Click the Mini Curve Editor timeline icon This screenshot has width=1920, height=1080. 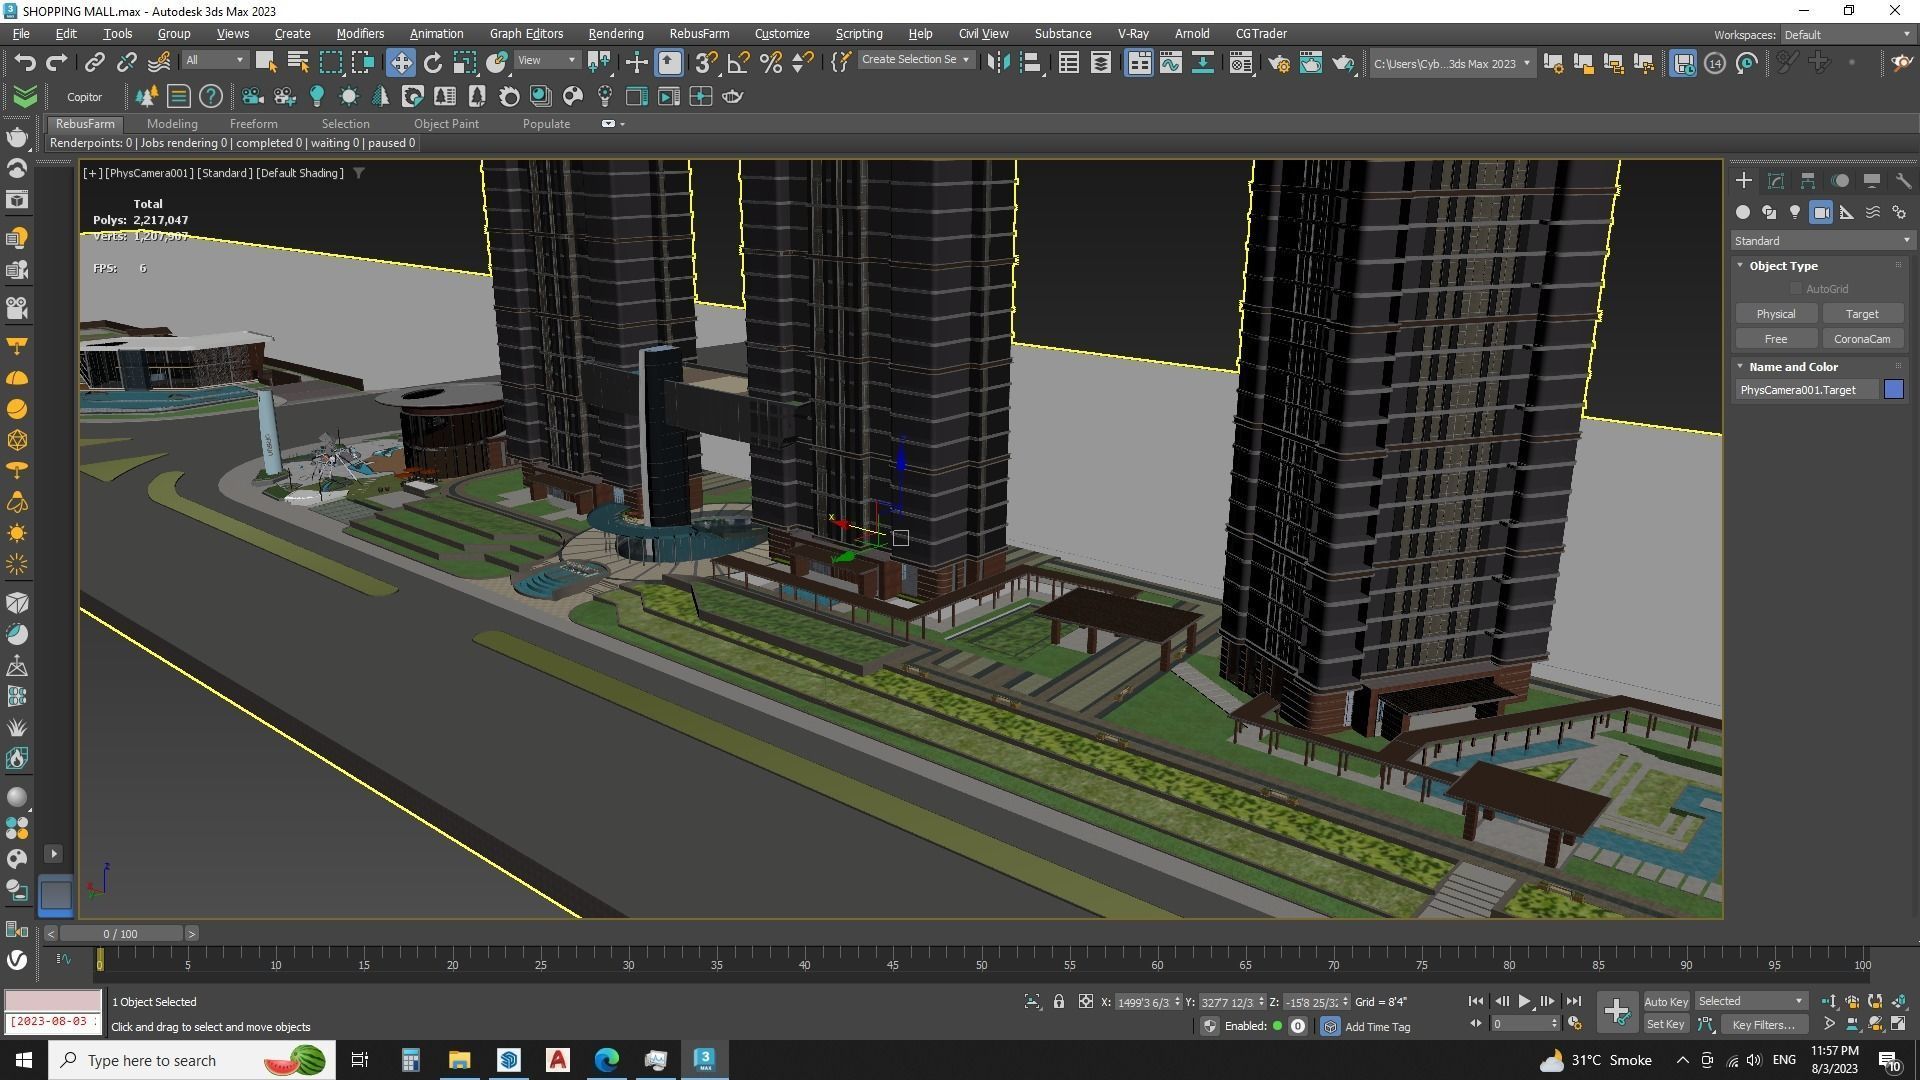(x=64, y=959)
